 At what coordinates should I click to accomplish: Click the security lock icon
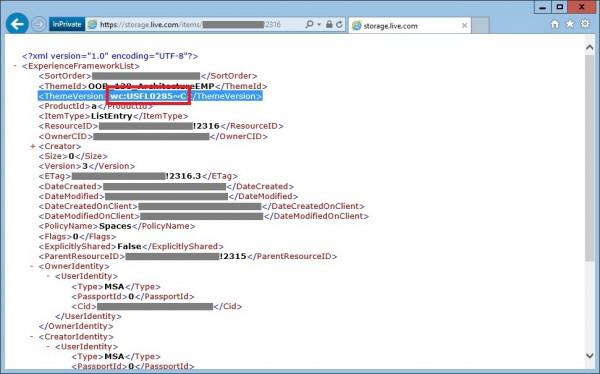click(329, 24)
